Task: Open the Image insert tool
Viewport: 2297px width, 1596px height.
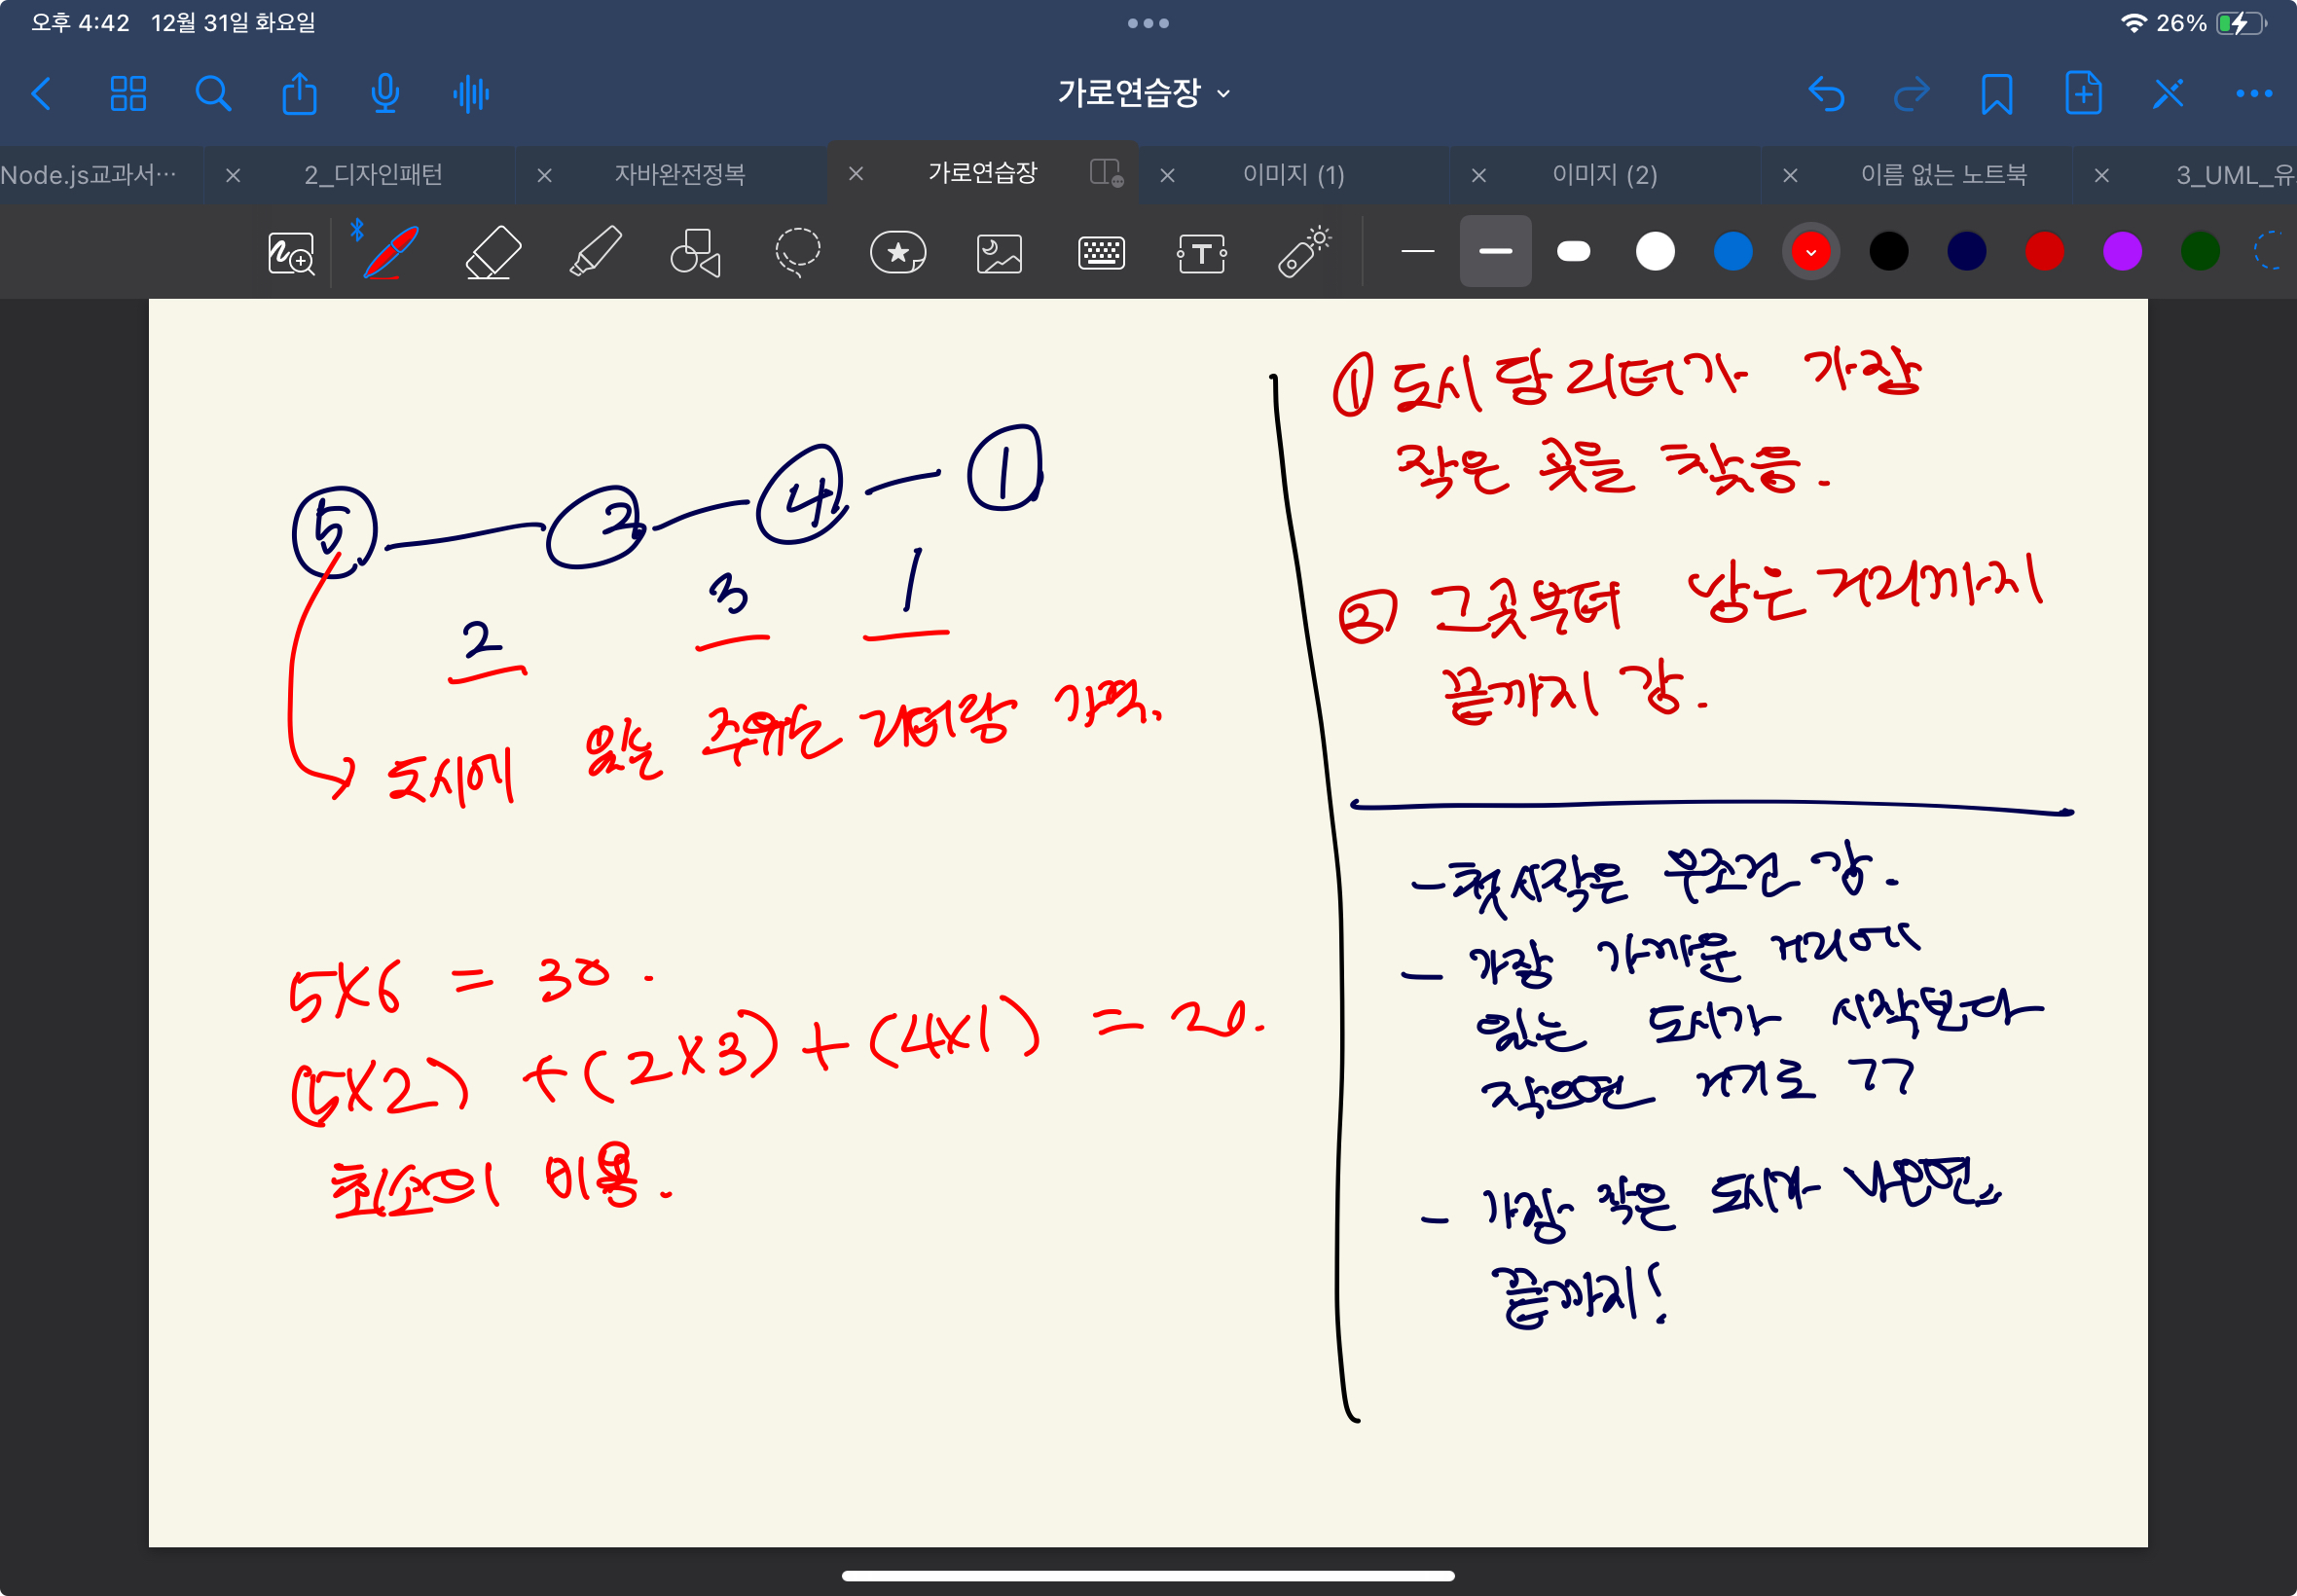Action: (x=999, y=253)
